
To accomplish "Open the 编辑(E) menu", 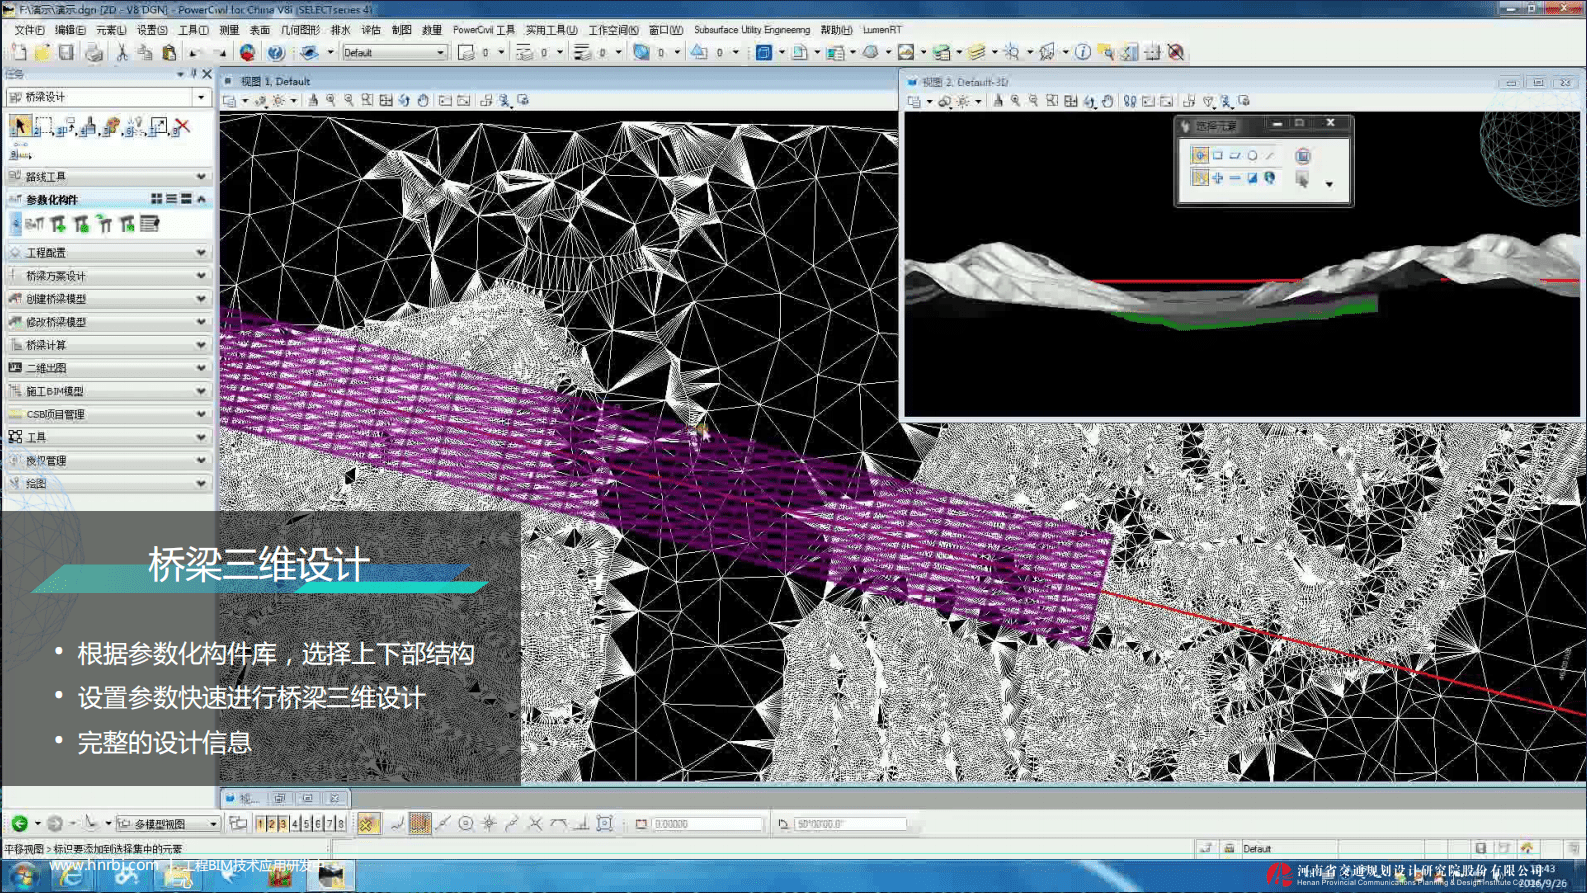I will pyautogui.click(x=70, y=30).
